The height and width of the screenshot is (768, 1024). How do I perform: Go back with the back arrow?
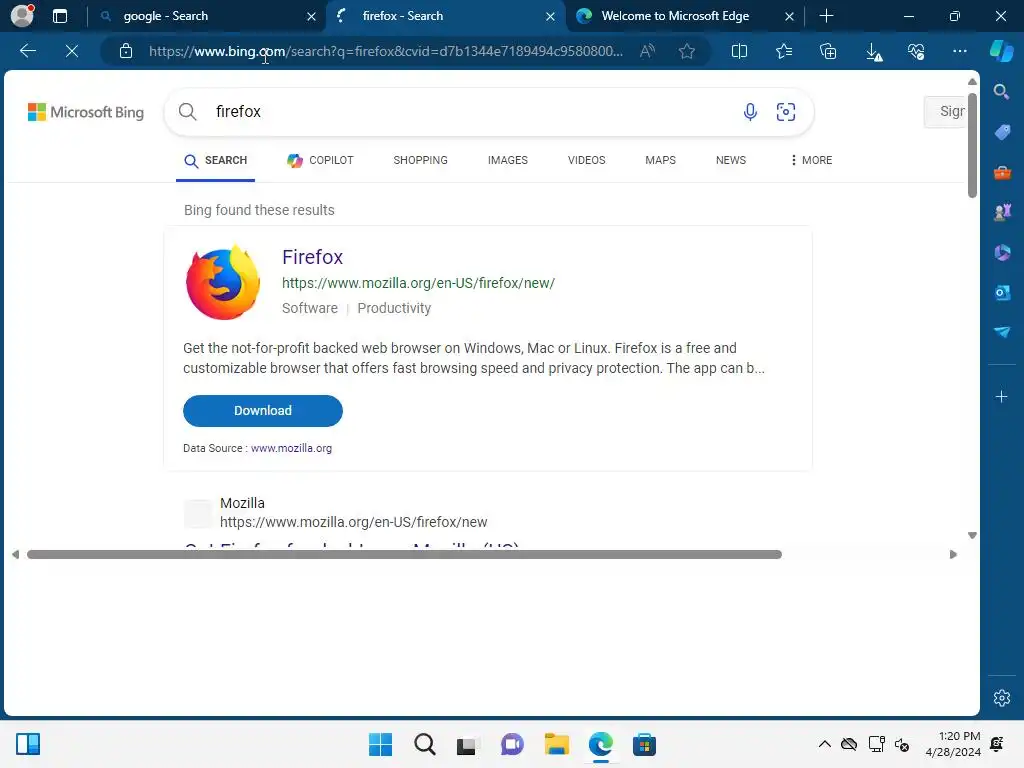(28, 51)
